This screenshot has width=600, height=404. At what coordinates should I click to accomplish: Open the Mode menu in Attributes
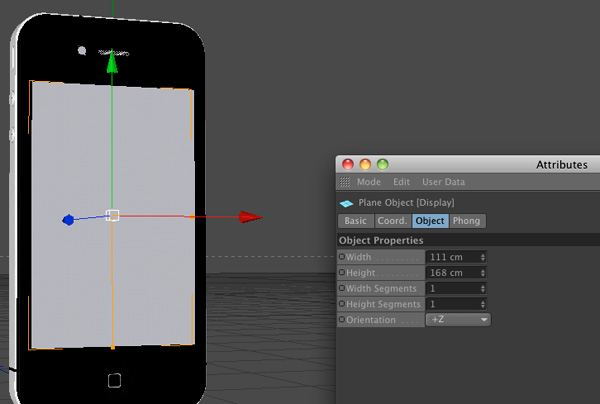pos(368,182)
